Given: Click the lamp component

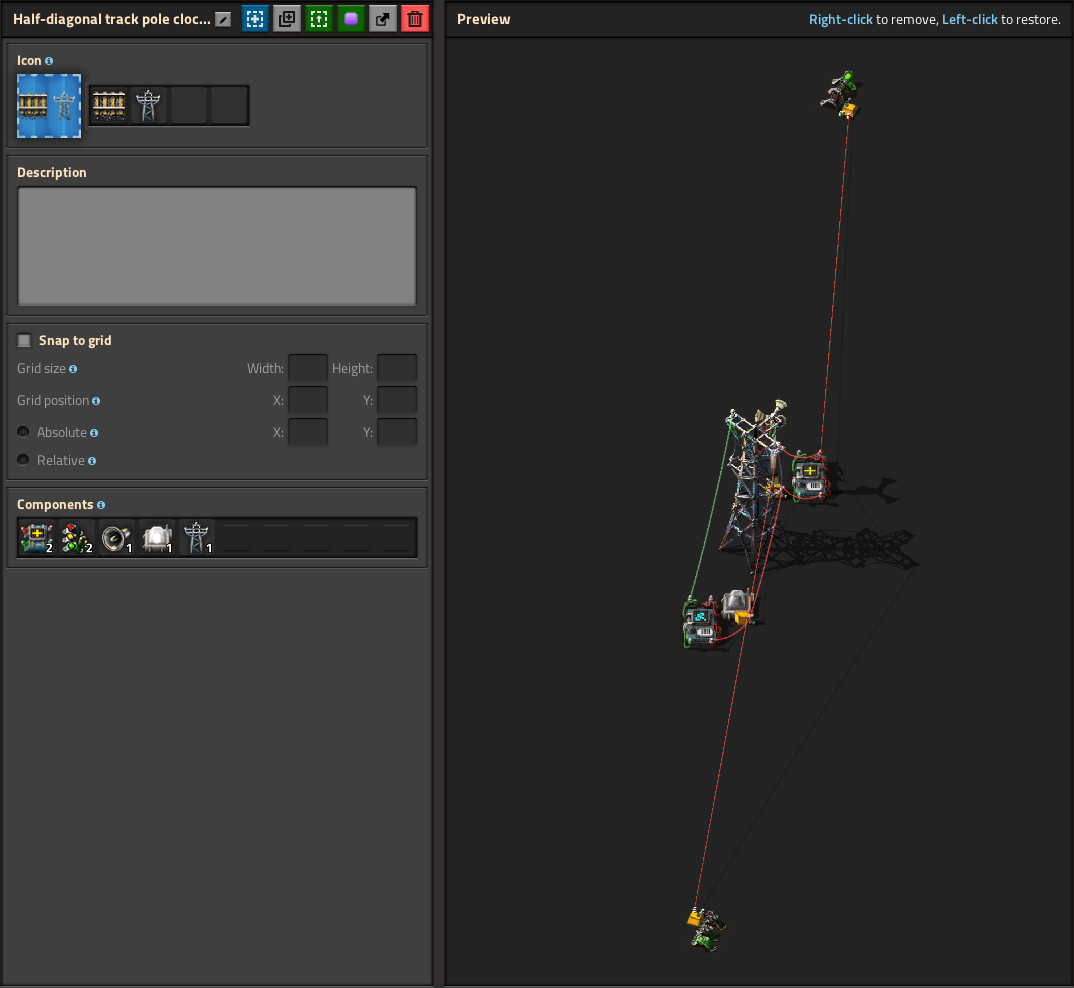Looking at the screenshot, I should coord(157,538).
